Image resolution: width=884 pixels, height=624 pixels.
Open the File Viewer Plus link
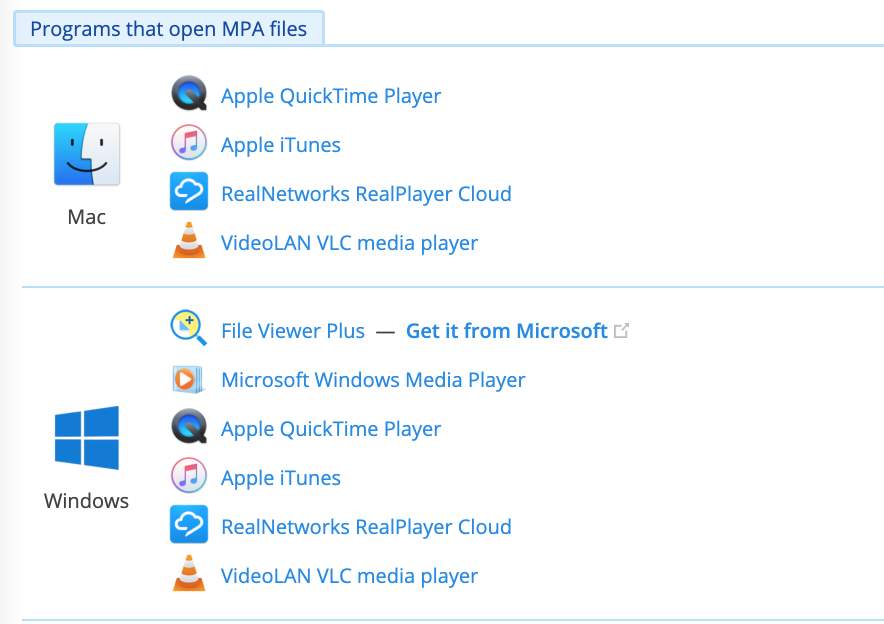[x=293, y=331]
